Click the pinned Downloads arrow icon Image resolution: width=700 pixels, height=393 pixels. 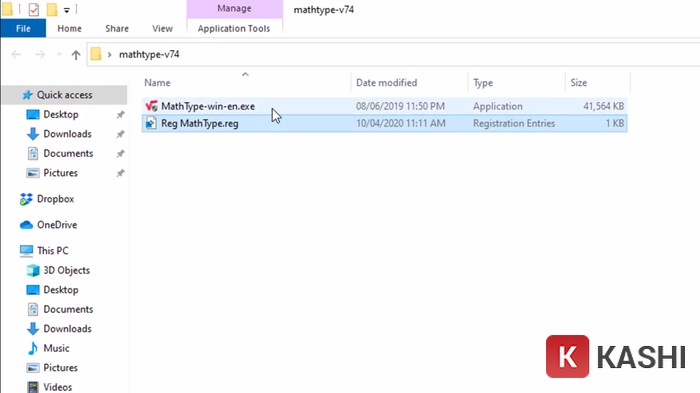coord(33,134)
